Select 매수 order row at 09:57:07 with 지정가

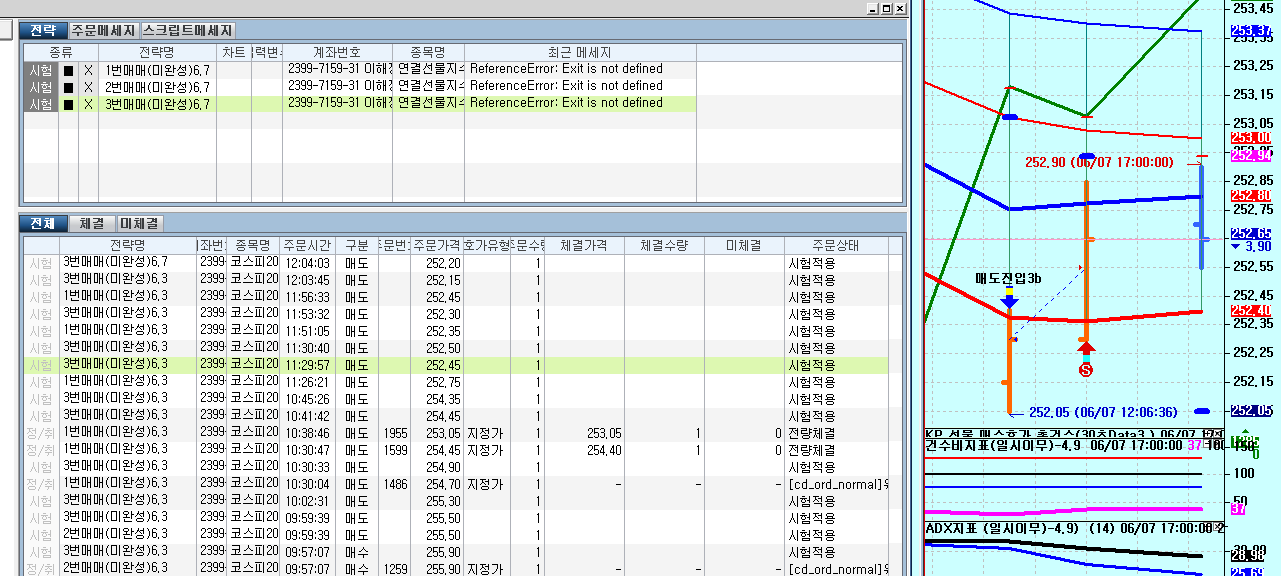coord(455,569)
